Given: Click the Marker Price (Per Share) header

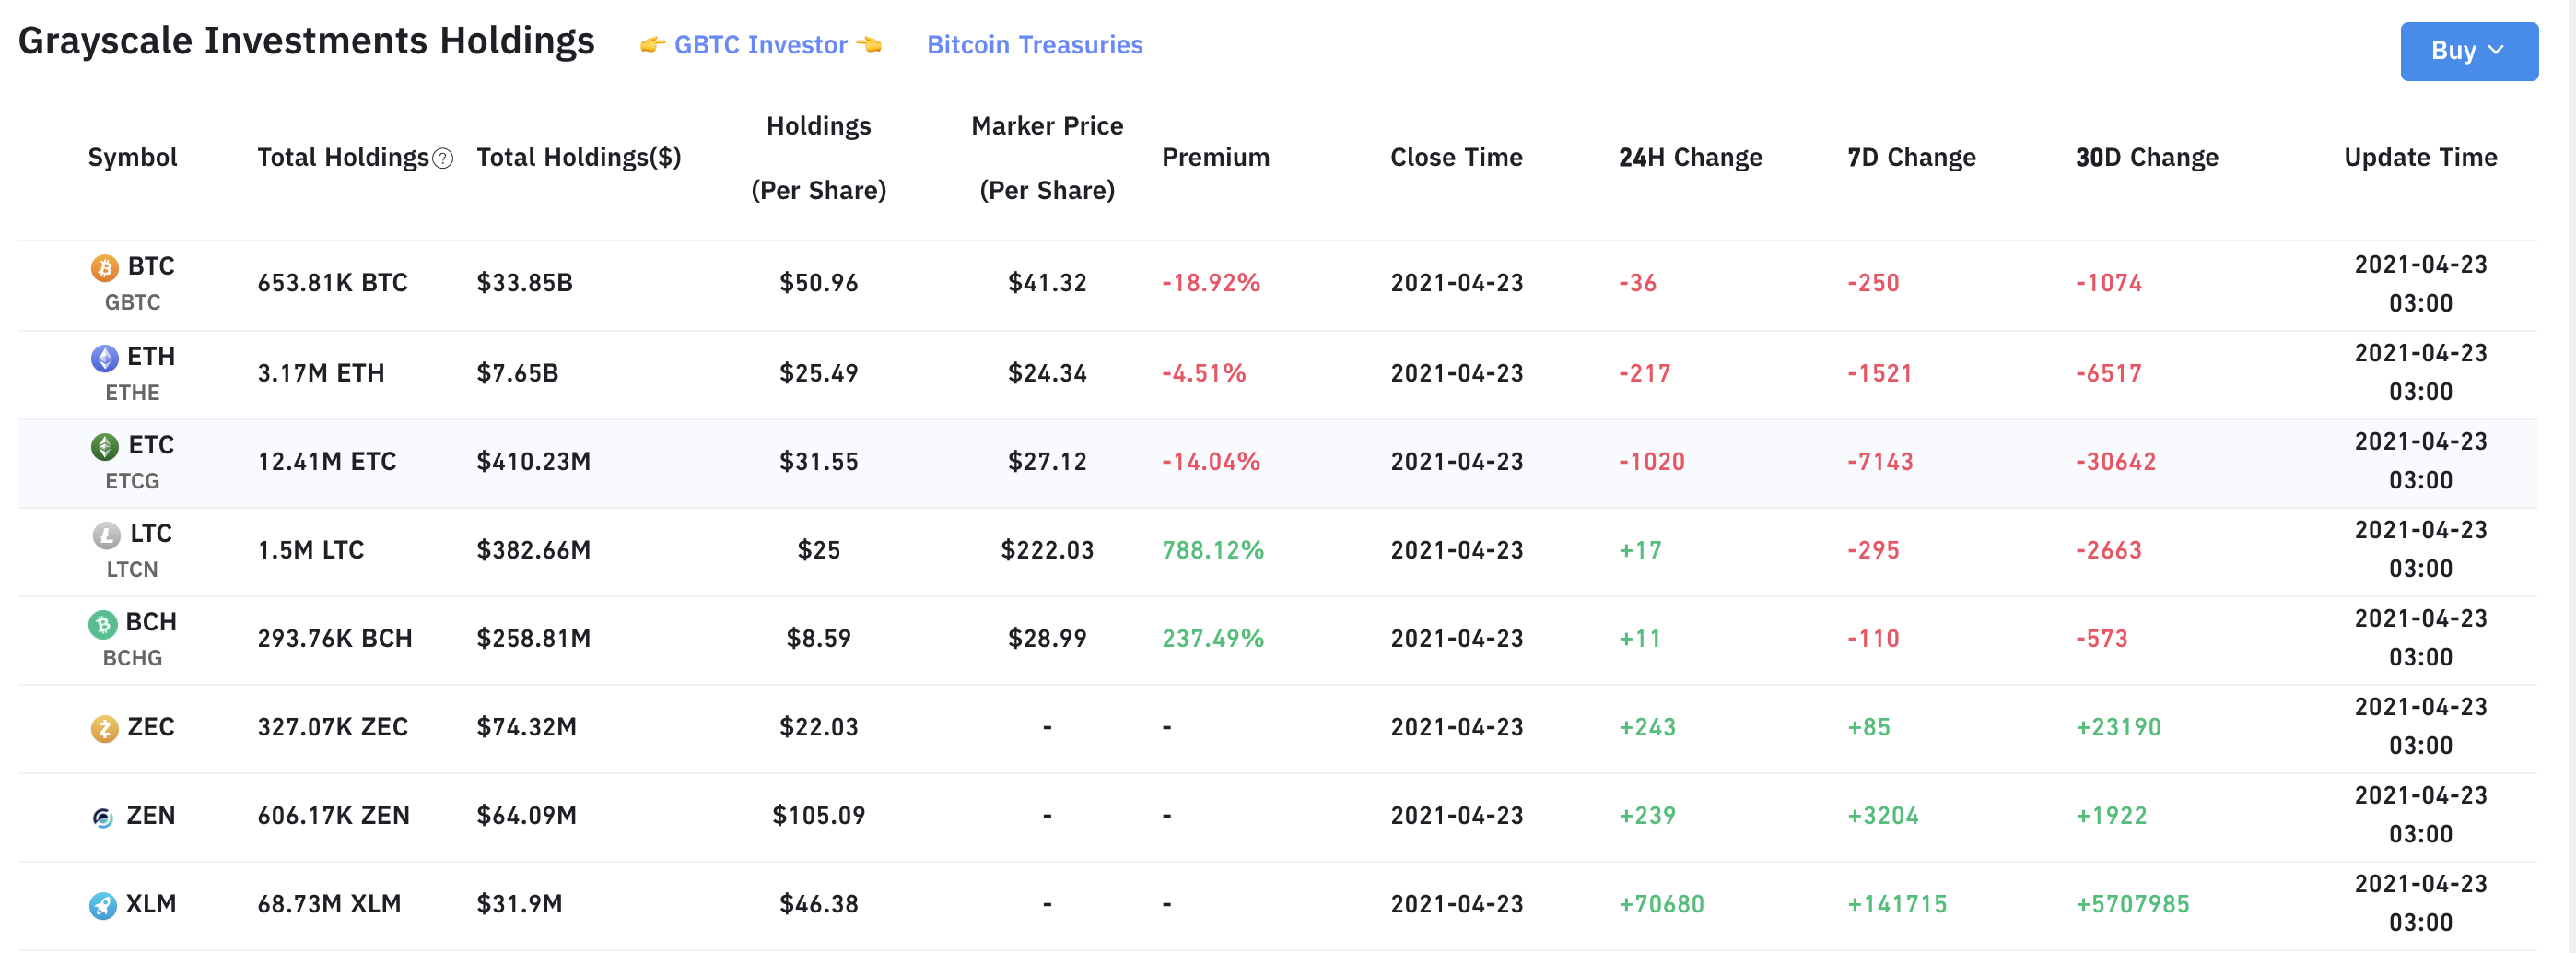Looking at the screenshot, I should pos(1047,158).
